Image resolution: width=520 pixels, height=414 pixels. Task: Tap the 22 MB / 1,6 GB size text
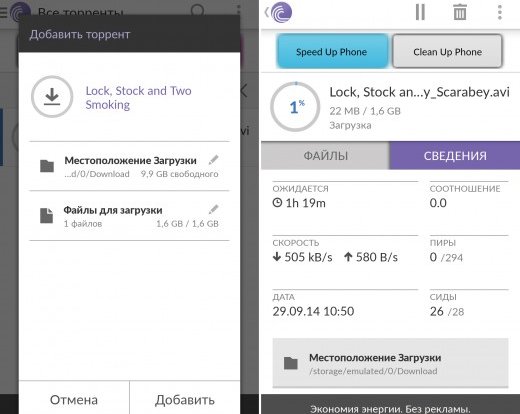[x=365, y=111]
